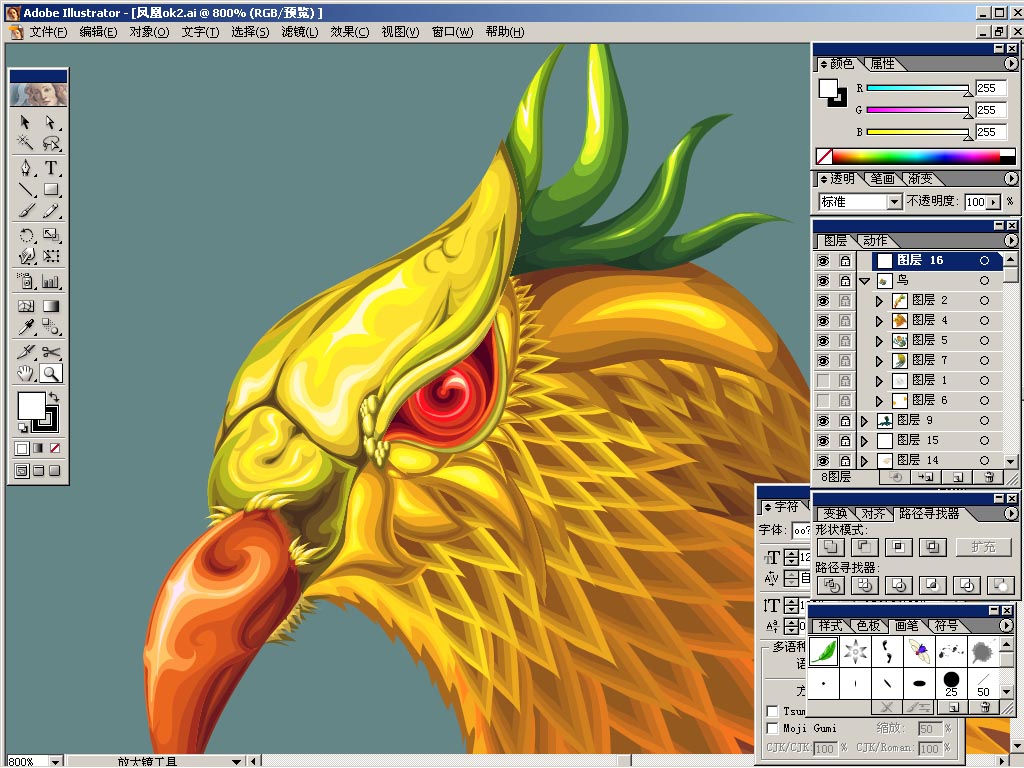1024x768 pixels.
Task: Delete layer with Layers panel trash icon
Action: (x=989, y=477)
